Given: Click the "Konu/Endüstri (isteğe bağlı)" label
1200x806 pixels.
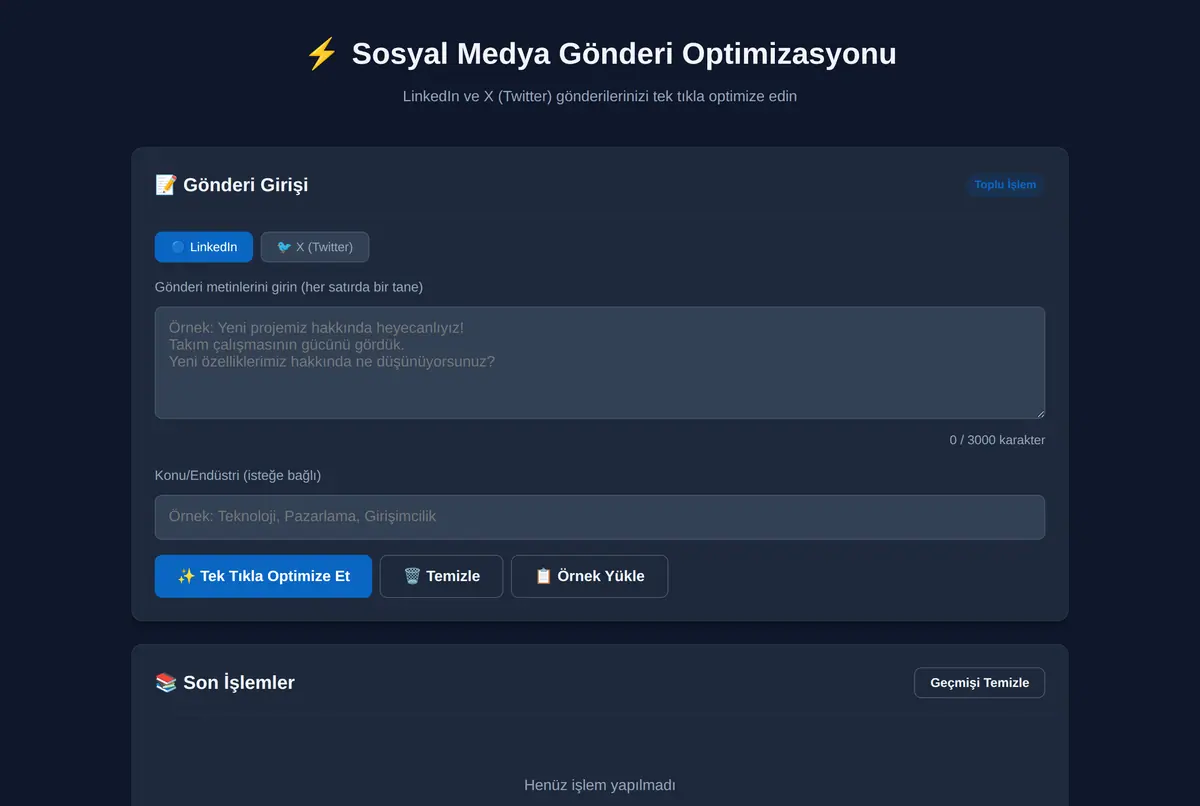Looking at the screenshot, I should [x=238, y=476].
